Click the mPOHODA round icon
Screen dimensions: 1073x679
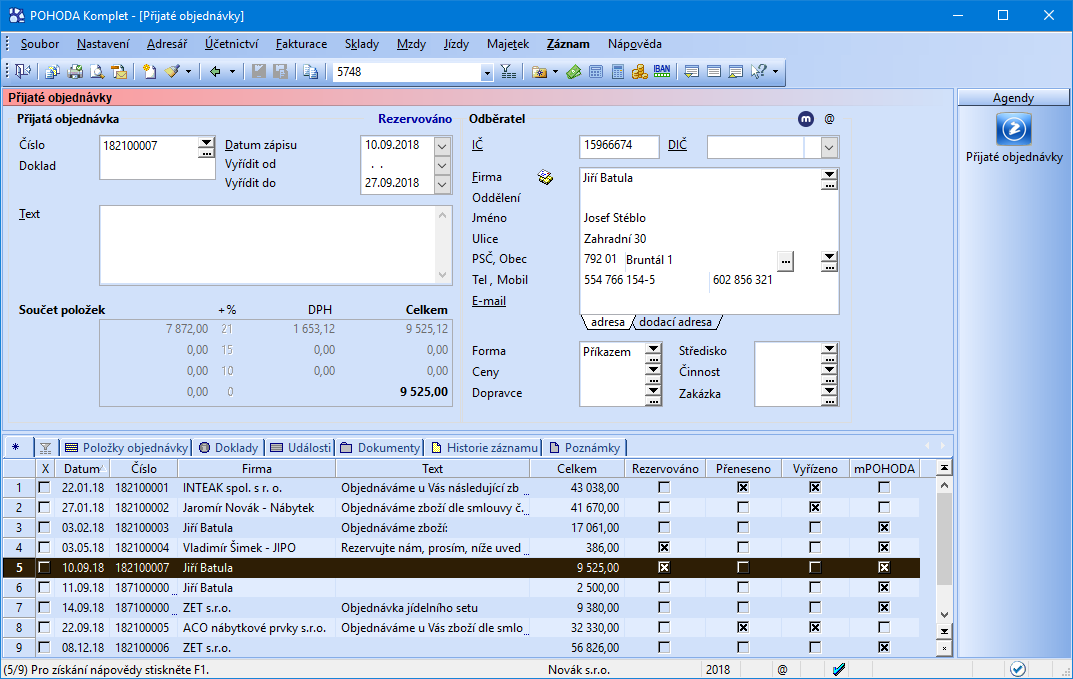[806, 119]
